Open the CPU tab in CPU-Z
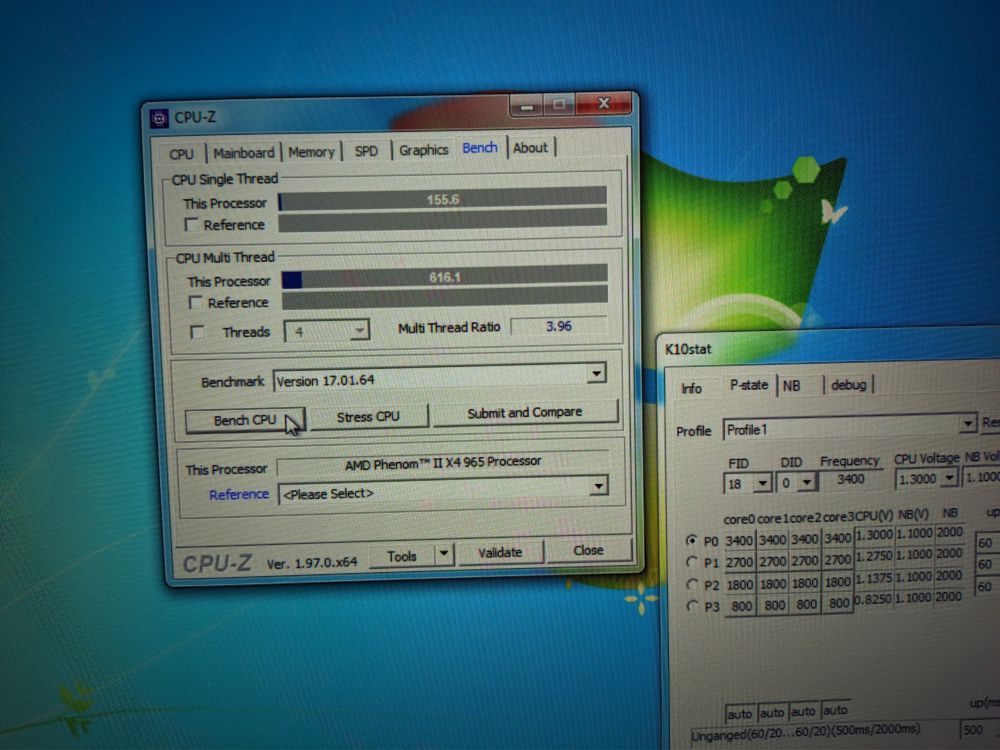This screenshot has height=750, width=1000. coord(181,154)
